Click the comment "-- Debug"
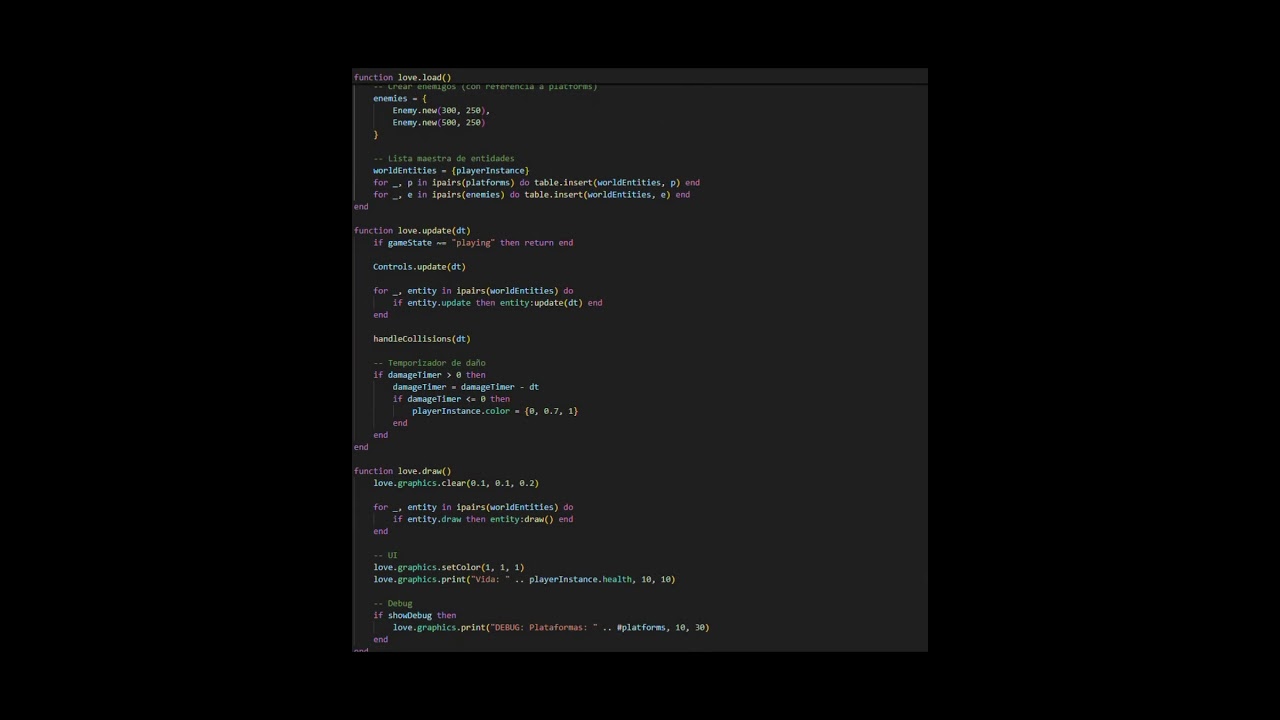This screenshot has height=720, width=1280. pyautogui.click(x=392, y=603)
